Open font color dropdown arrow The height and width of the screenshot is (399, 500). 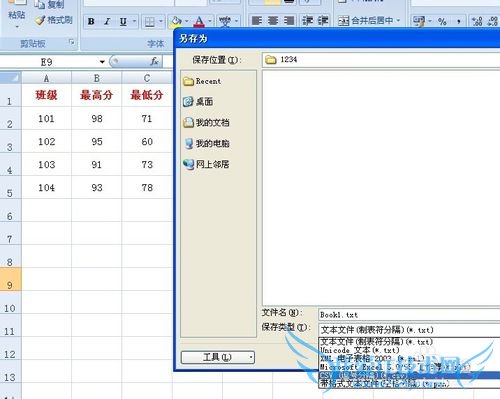210,22
